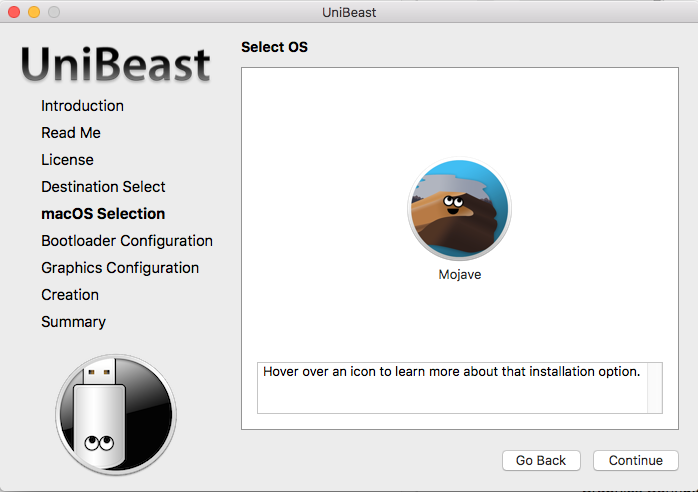Open the Read Me step
Image resolution: width=698 pixels, height=492 pixels.
[x=71, y=133]
